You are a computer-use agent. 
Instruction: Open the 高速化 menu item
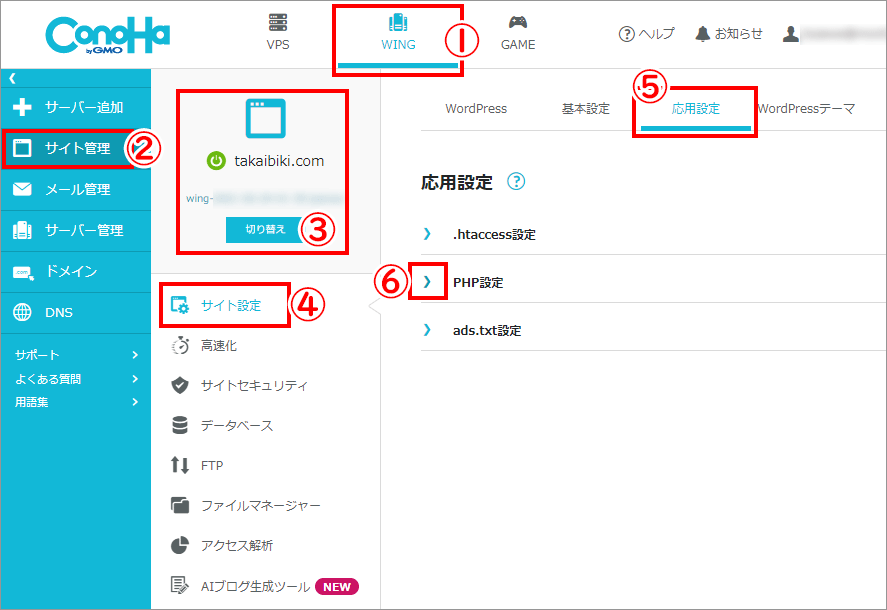pyautogui.click(x=219, y=346)
